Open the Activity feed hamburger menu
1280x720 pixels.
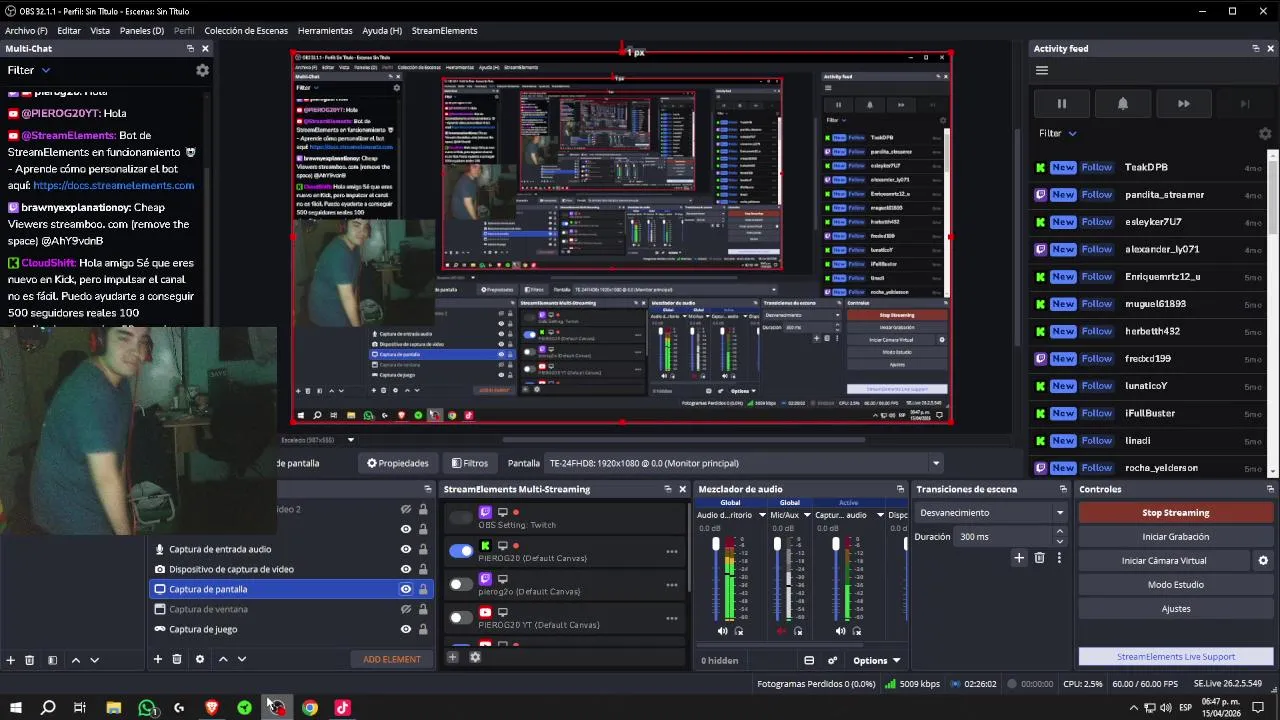point(1041,70)
